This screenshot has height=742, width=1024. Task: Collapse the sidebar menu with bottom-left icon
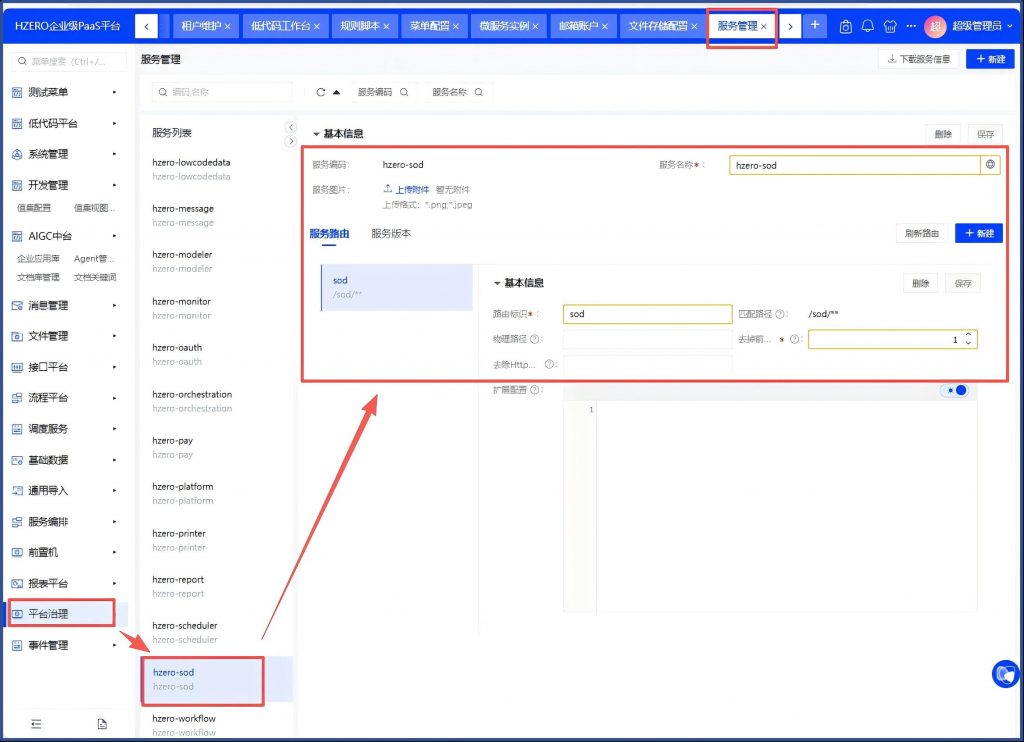coord(36,723)
